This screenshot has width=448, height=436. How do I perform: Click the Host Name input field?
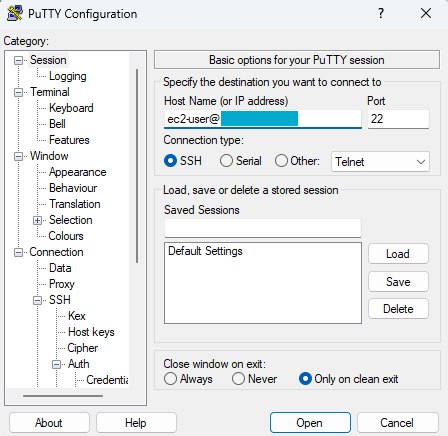point(263,119)
